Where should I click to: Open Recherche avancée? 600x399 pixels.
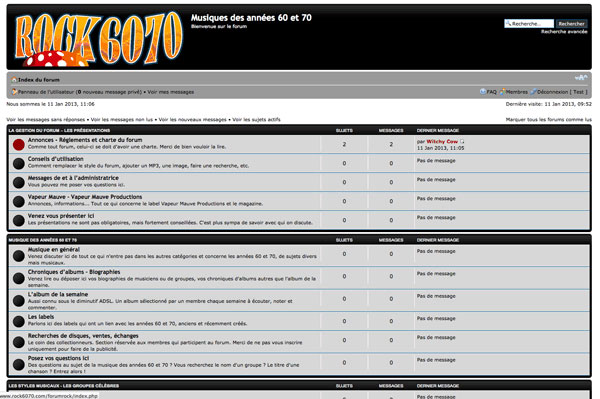[564, 32]
